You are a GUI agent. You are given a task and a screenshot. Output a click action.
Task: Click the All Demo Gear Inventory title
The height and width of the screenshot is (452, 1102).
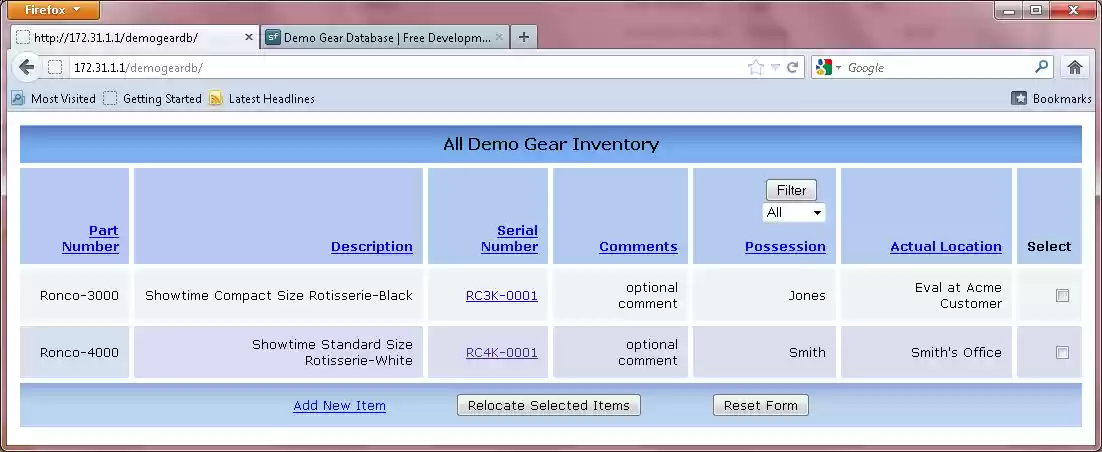551,144
